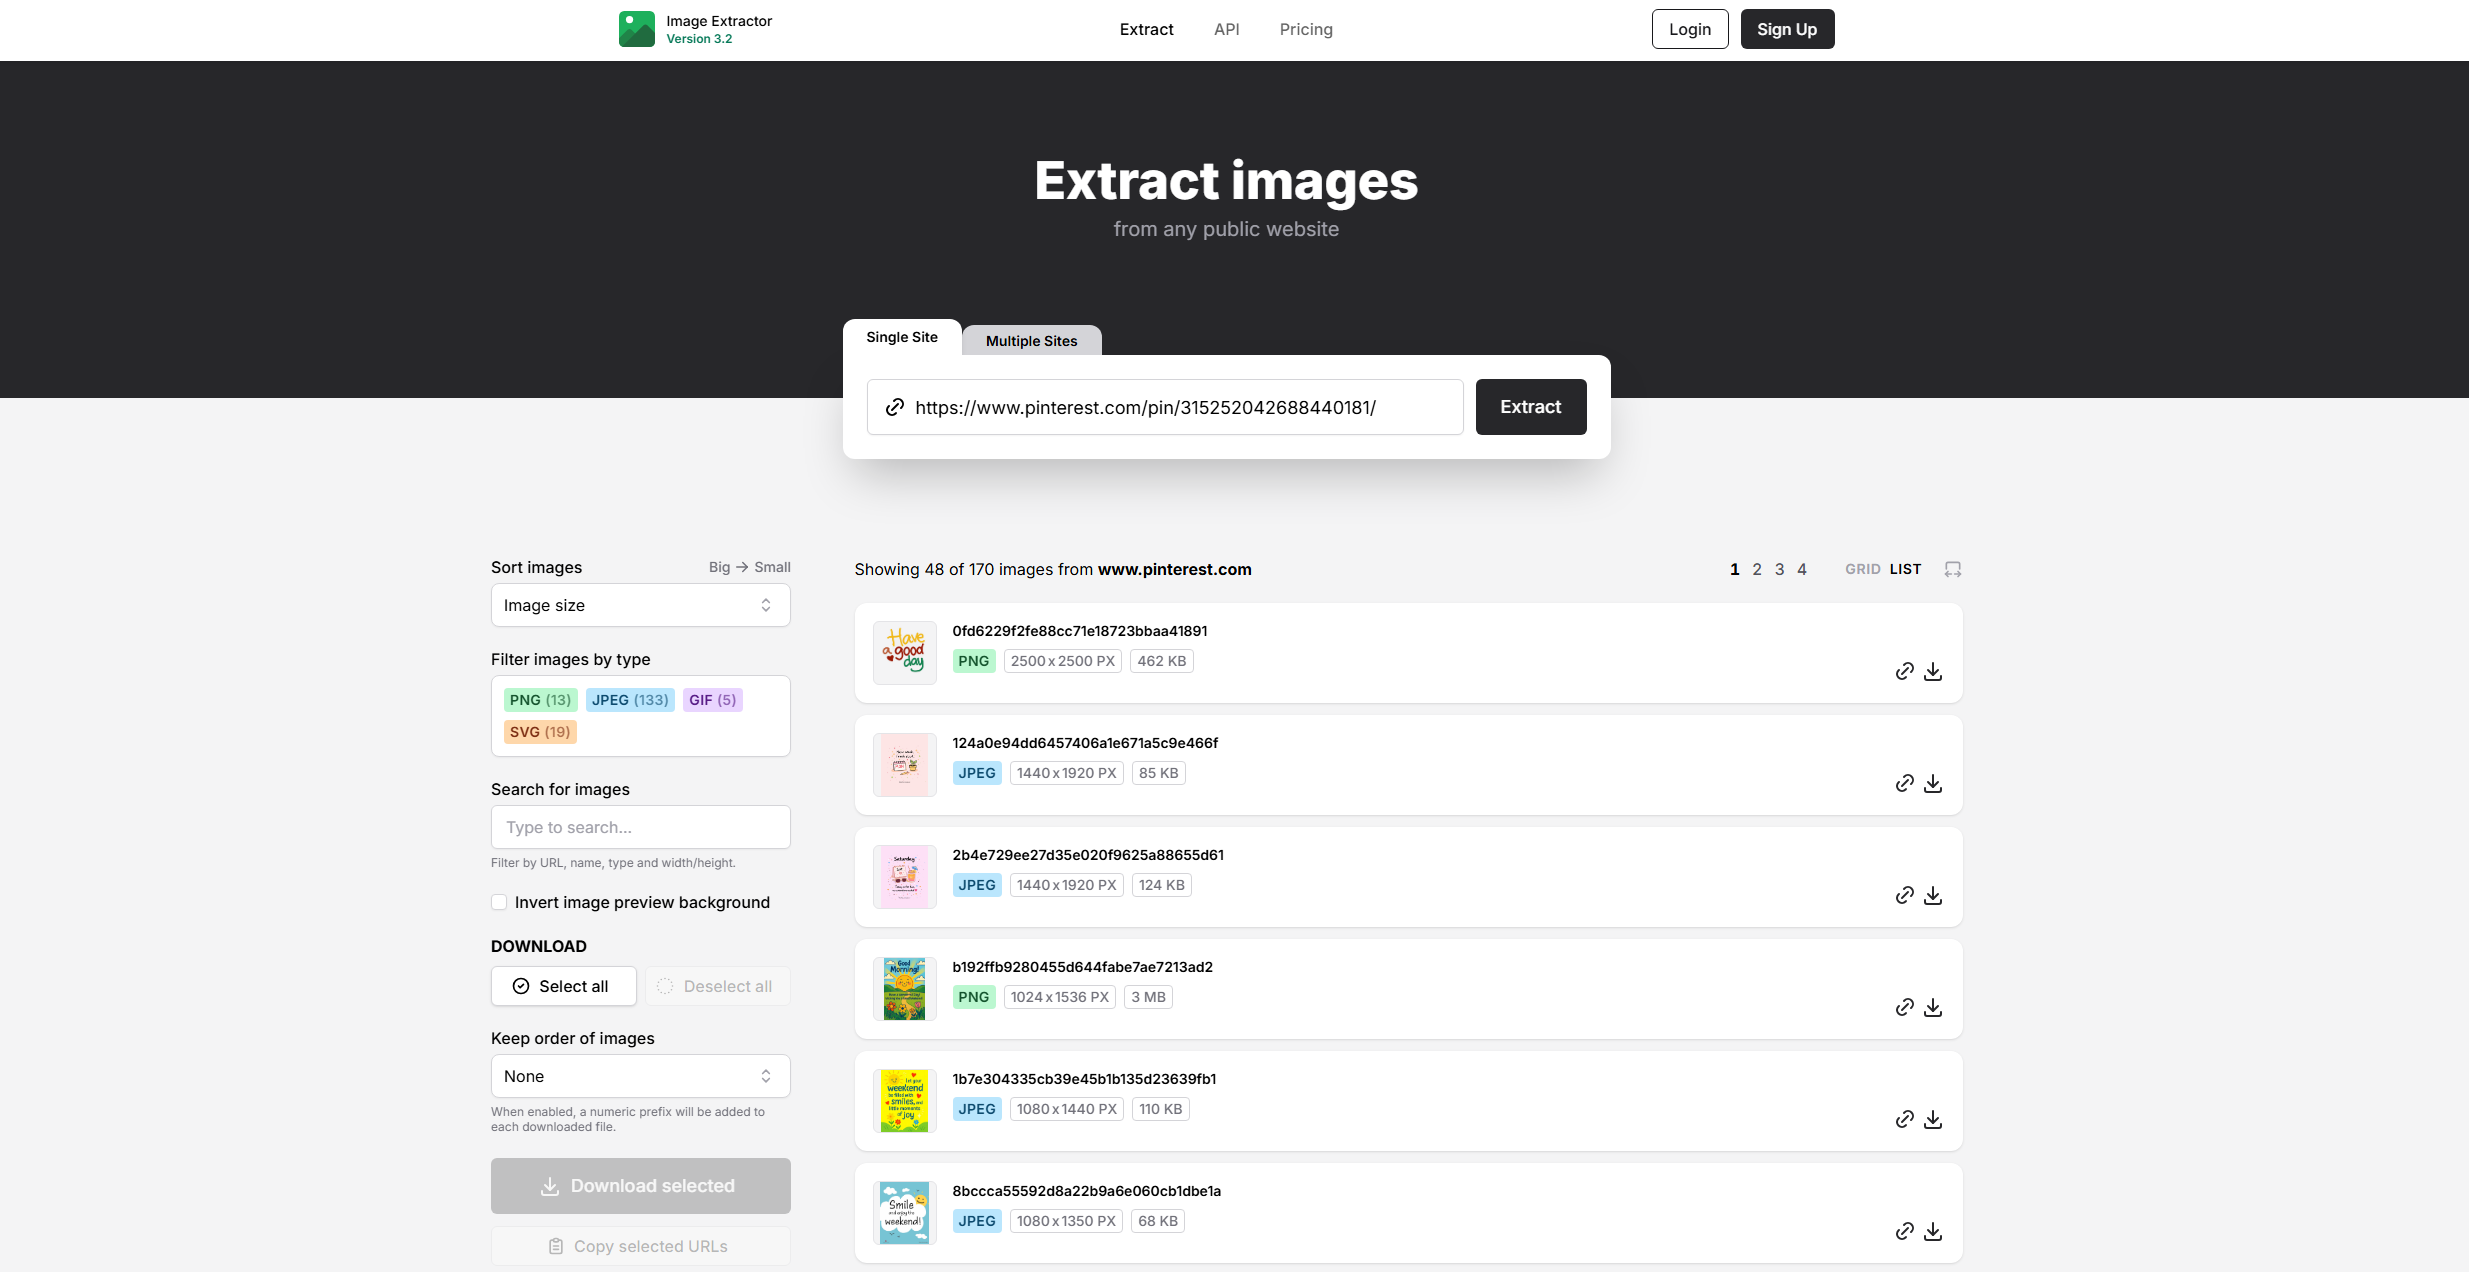
Task: Copy link of the first PNG image
Action: point(1904,671)
